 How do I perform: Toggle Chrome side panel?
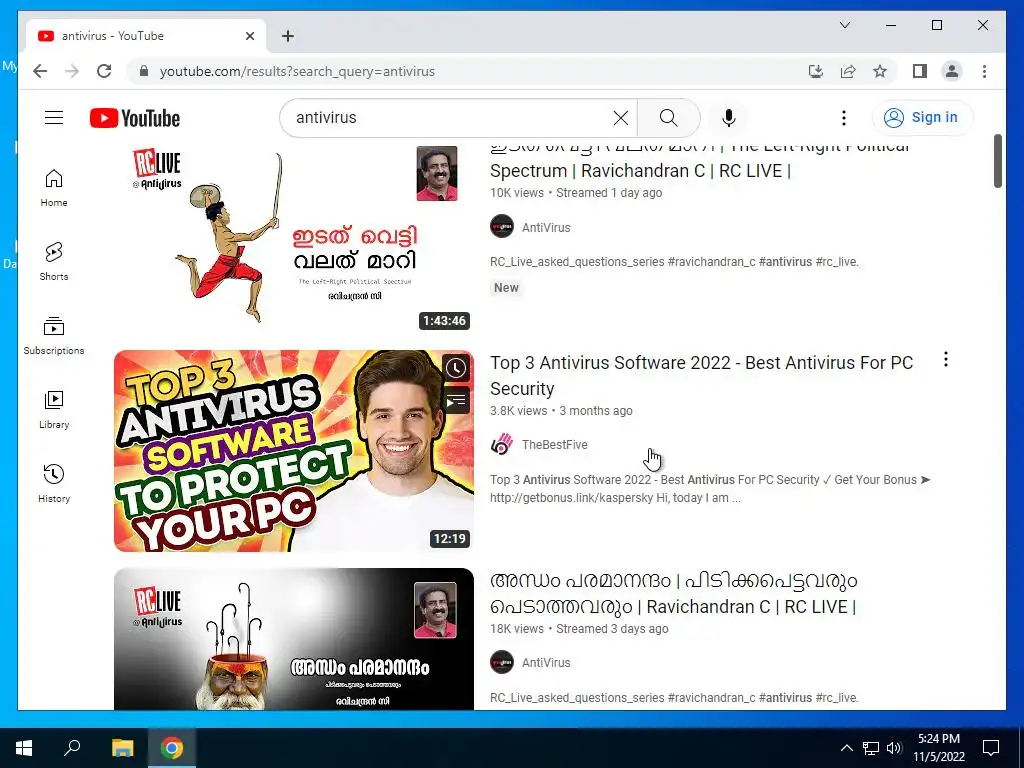point(920,71)
